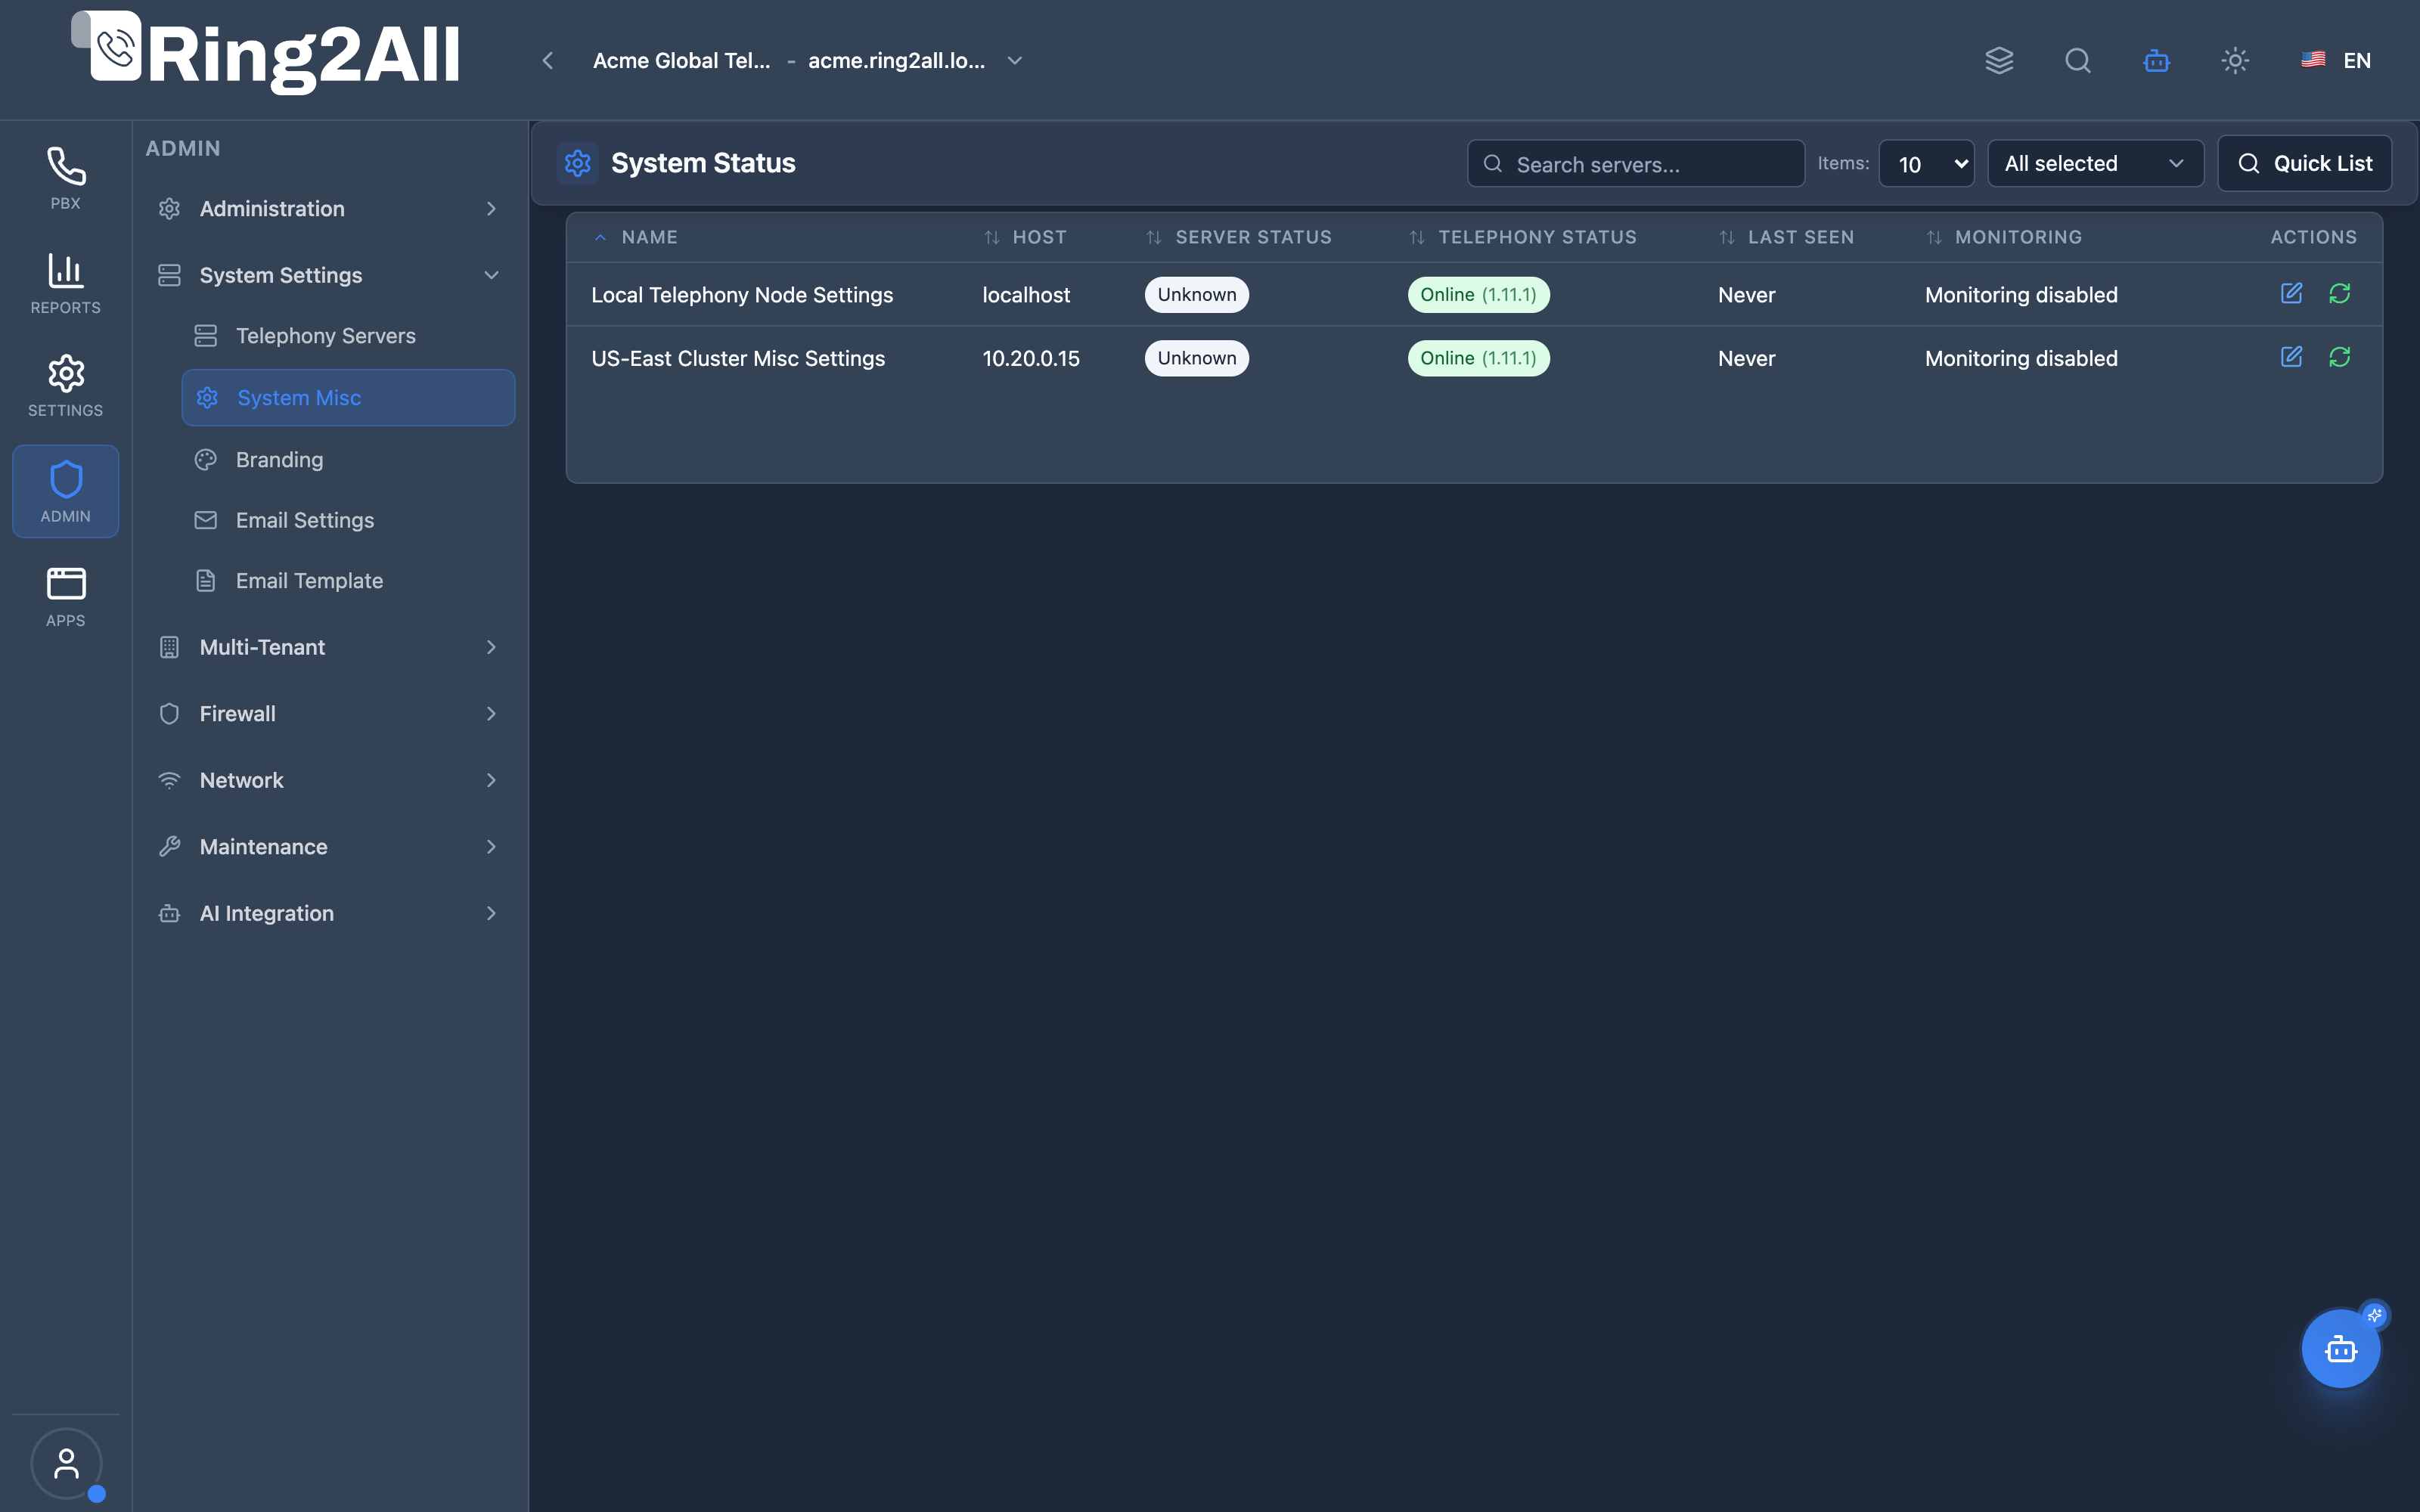Click the Quick List button
This screenshot has width=2420, height=1512.
pyautogui.click(x=2304, y=163)
